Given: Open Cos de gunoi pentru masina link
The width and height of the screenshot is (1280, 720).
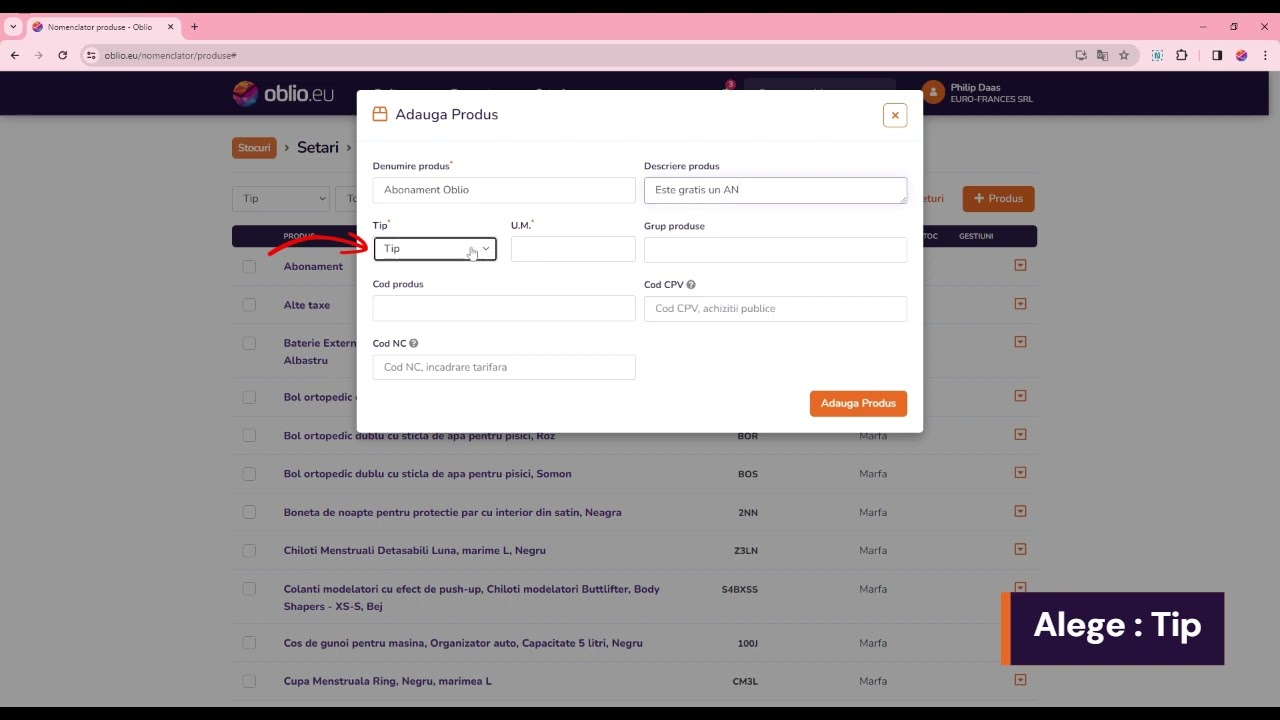Looking at the screenshot, I should coord(463,643).
